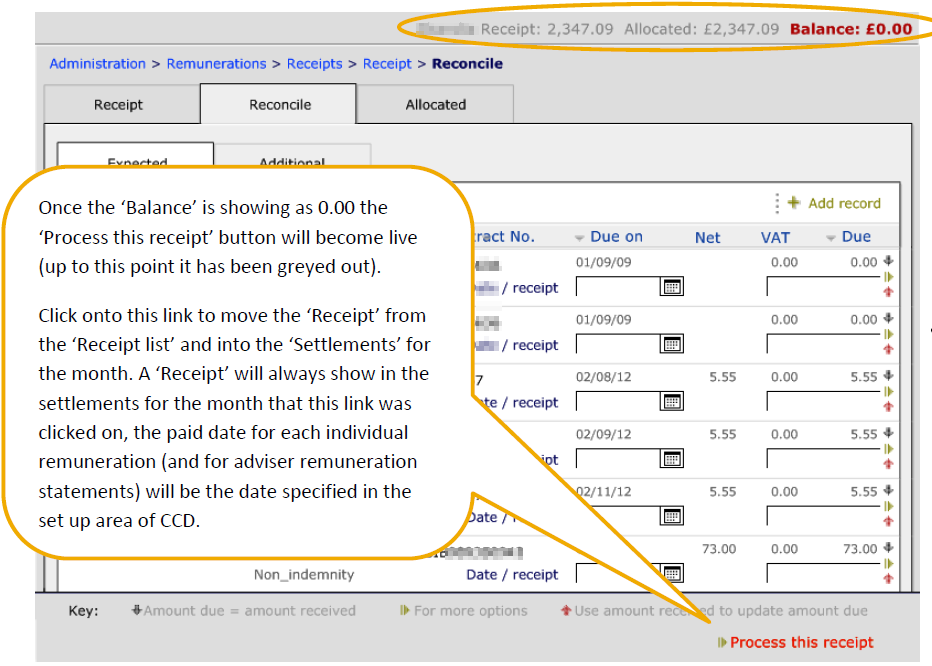Open the calendar picker in the 02/11/12 row

(672, 516)
